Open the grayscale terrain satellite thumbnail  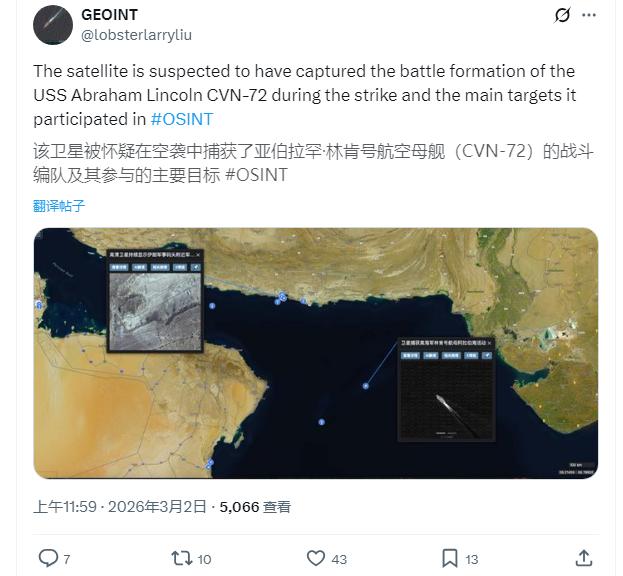pos(154,310)
